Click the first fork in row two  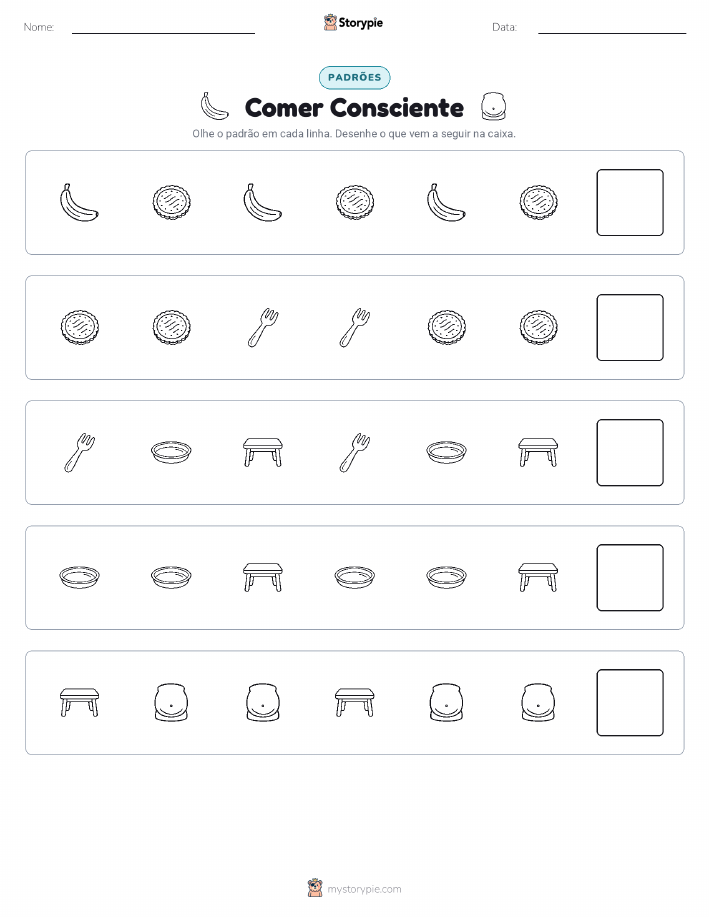[263, 328]
